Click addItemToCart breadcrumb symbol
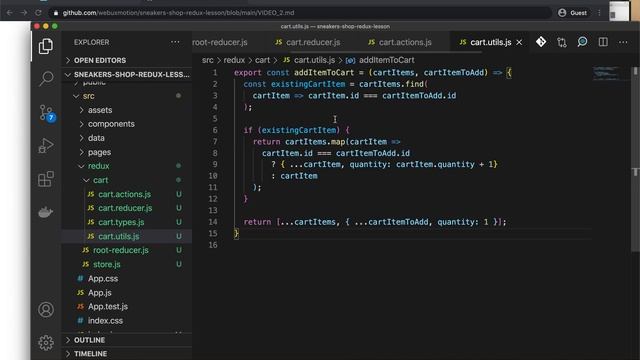 point(380,60)
